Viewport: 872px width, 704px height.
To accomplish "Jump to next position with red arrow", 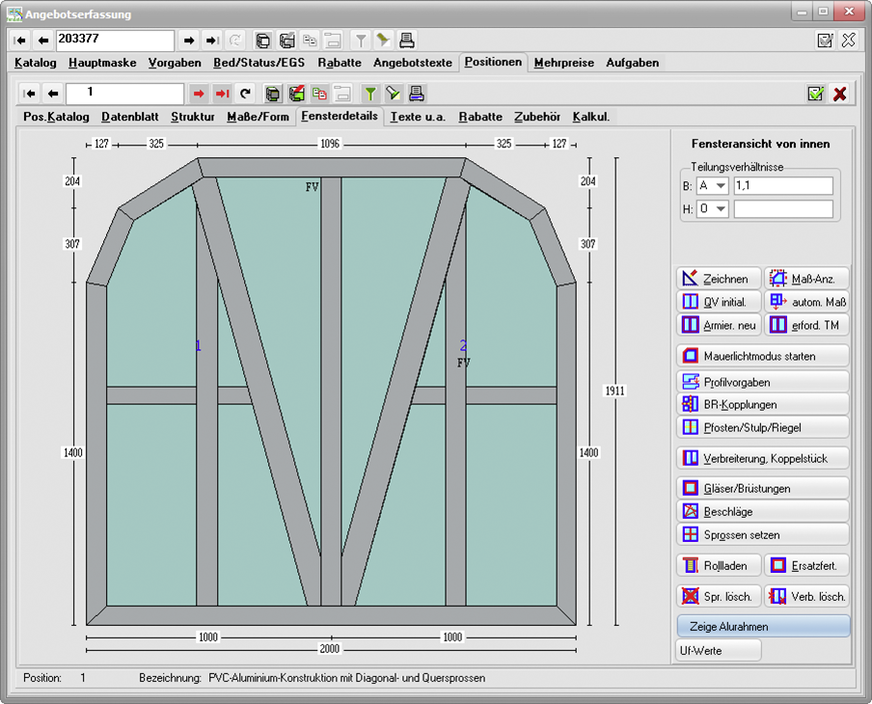I will (199, 94).
